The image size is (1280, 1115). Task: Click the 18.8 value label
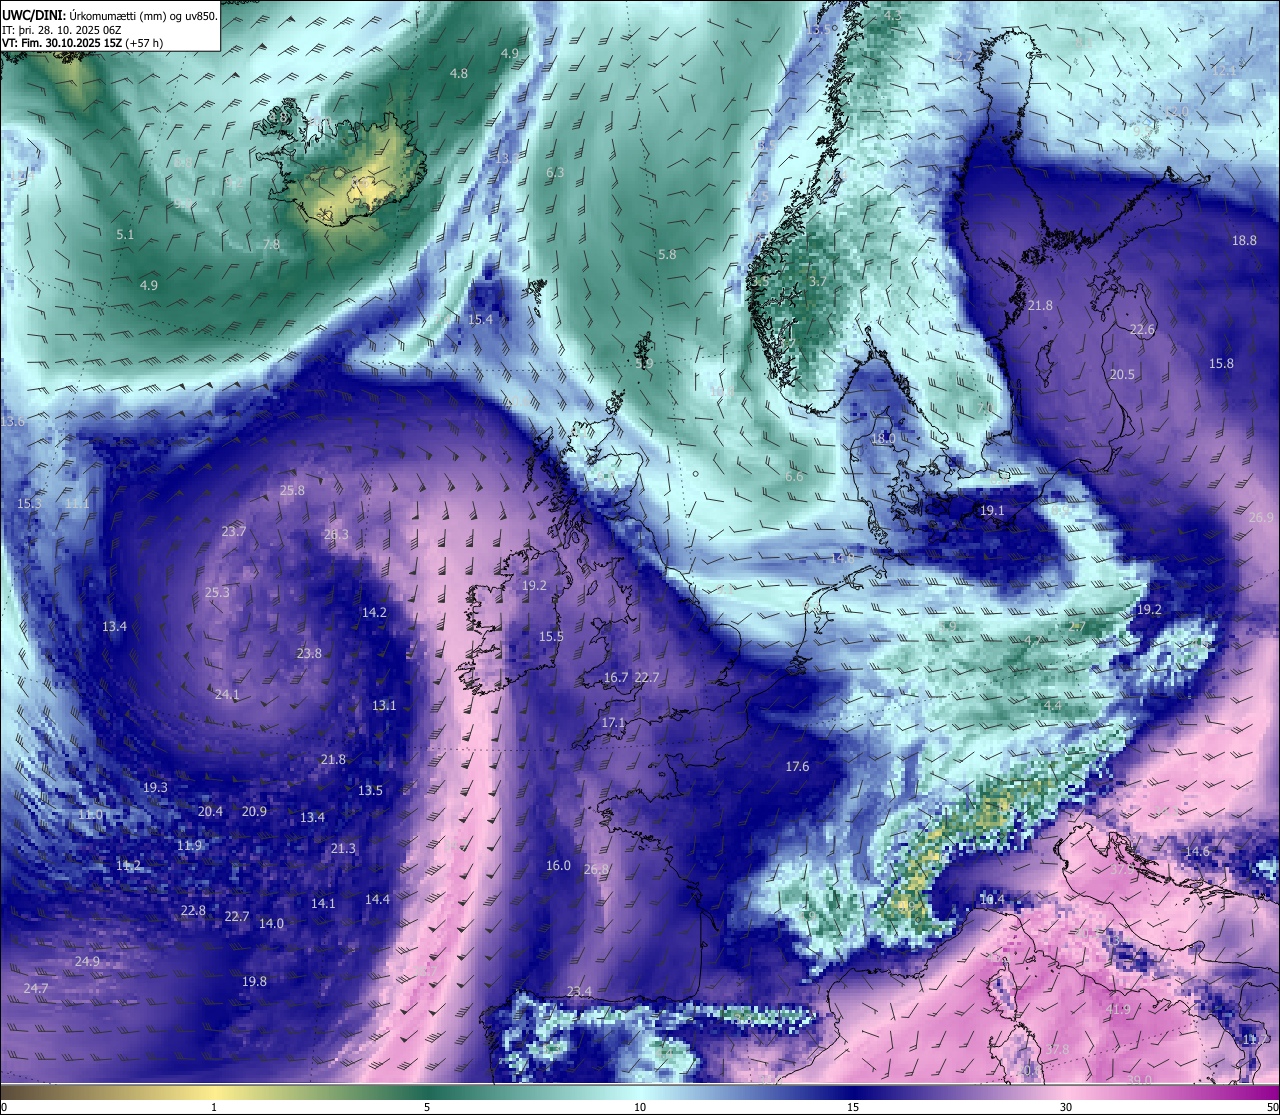coord(1244,240)
